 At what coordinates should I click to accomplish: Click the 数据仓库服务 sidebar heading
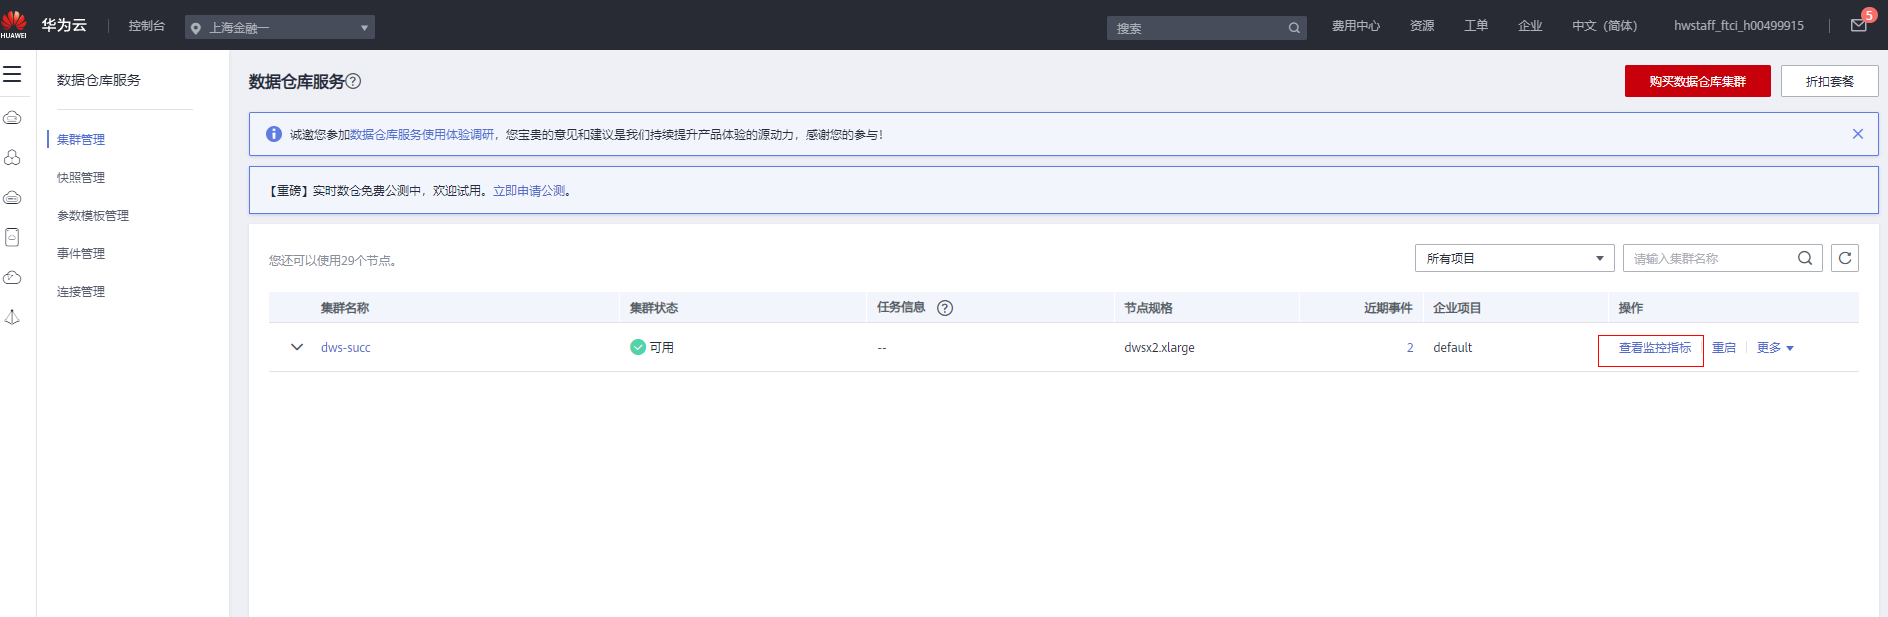click(x=99, y=80)
